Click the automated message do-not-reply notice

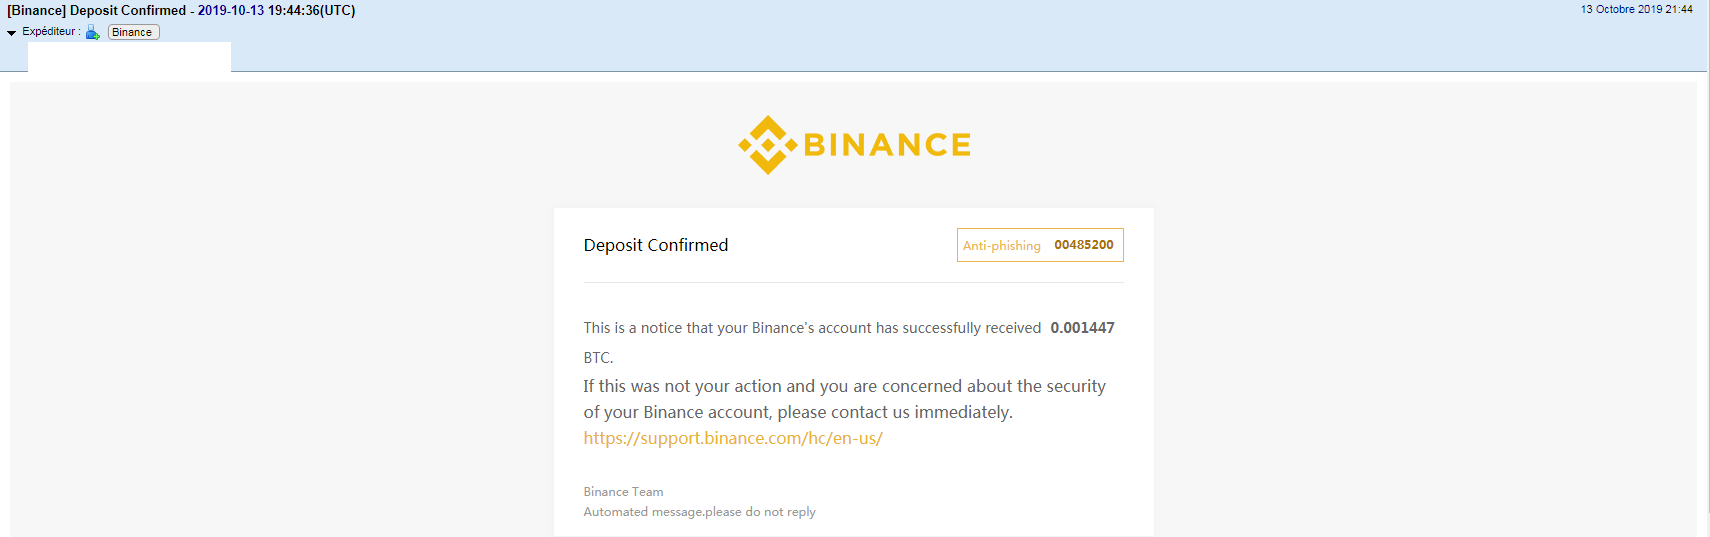699,512
